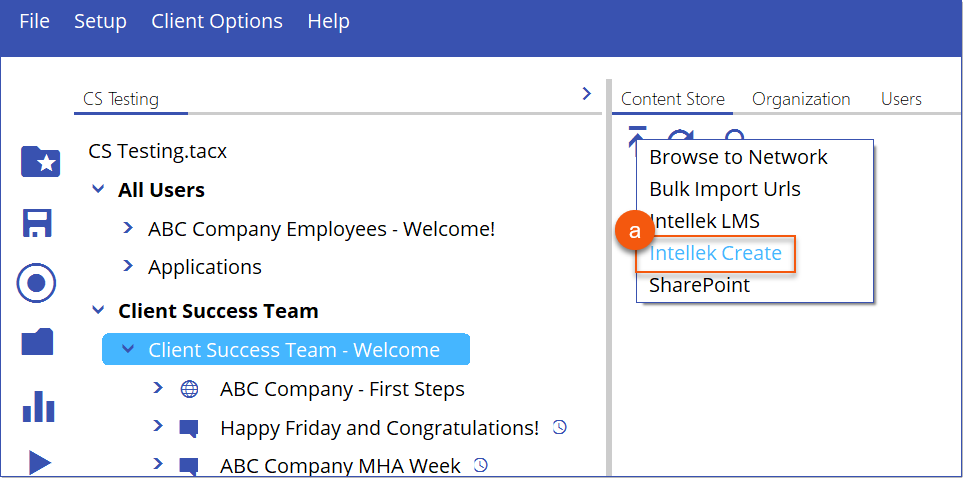
Task: Open the File menu
Action: [34, 21]
